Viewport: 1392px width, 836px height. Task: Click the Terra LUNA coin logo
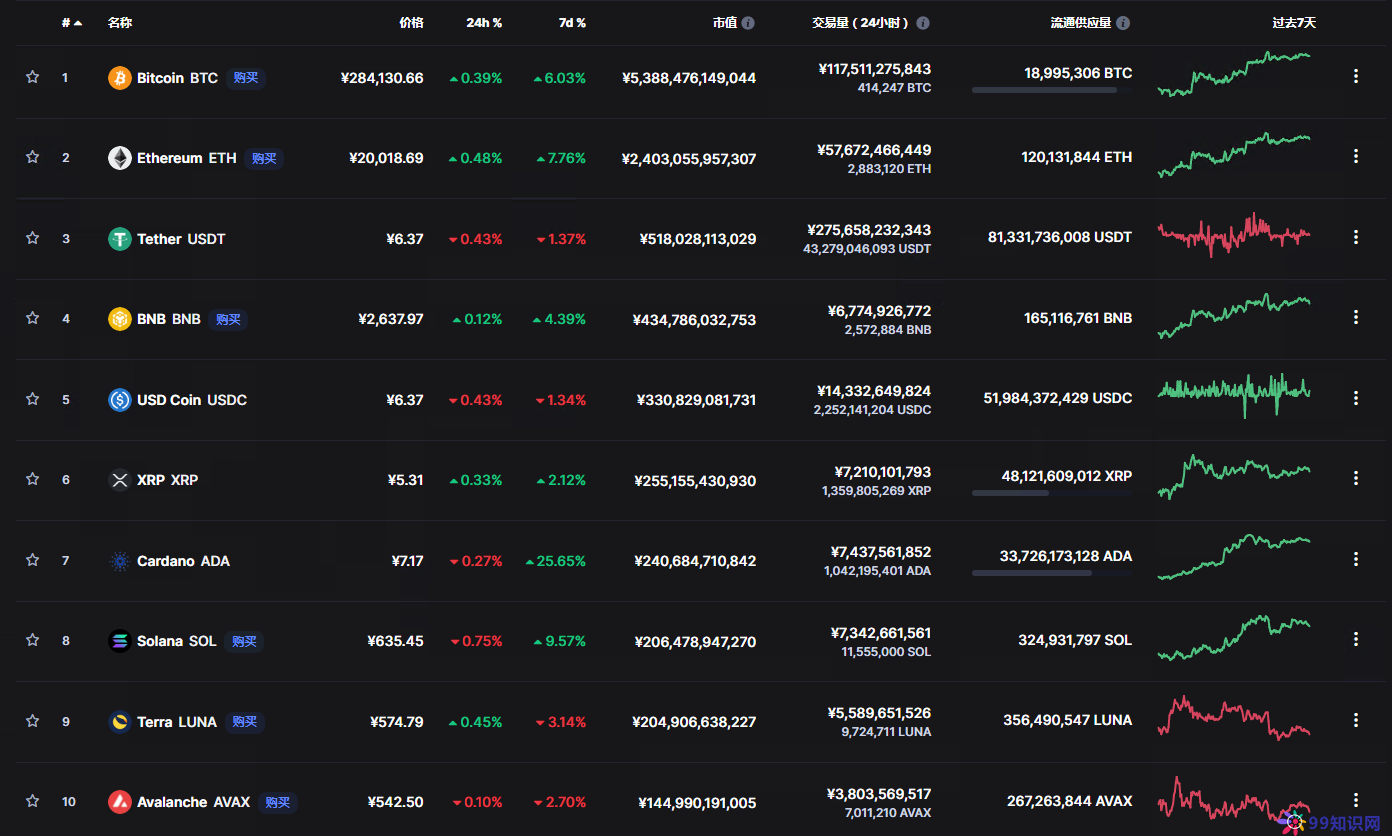(x=120, y=722)
